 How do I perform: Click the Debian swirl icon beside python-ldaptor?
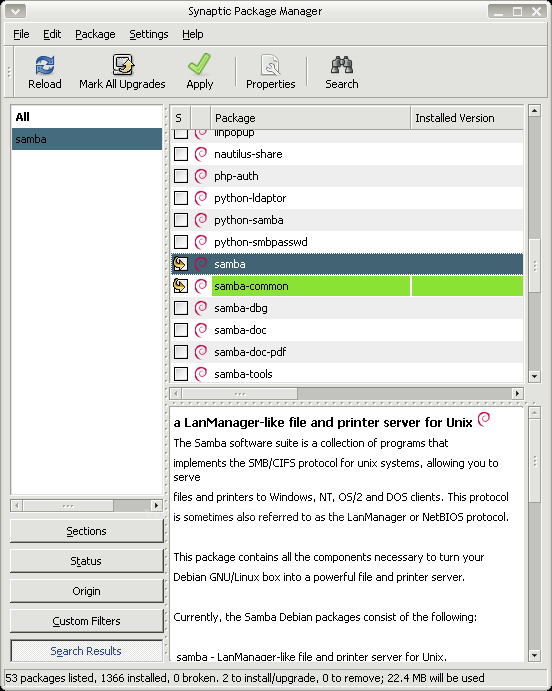pyautogui.click(x=201, y=198)
